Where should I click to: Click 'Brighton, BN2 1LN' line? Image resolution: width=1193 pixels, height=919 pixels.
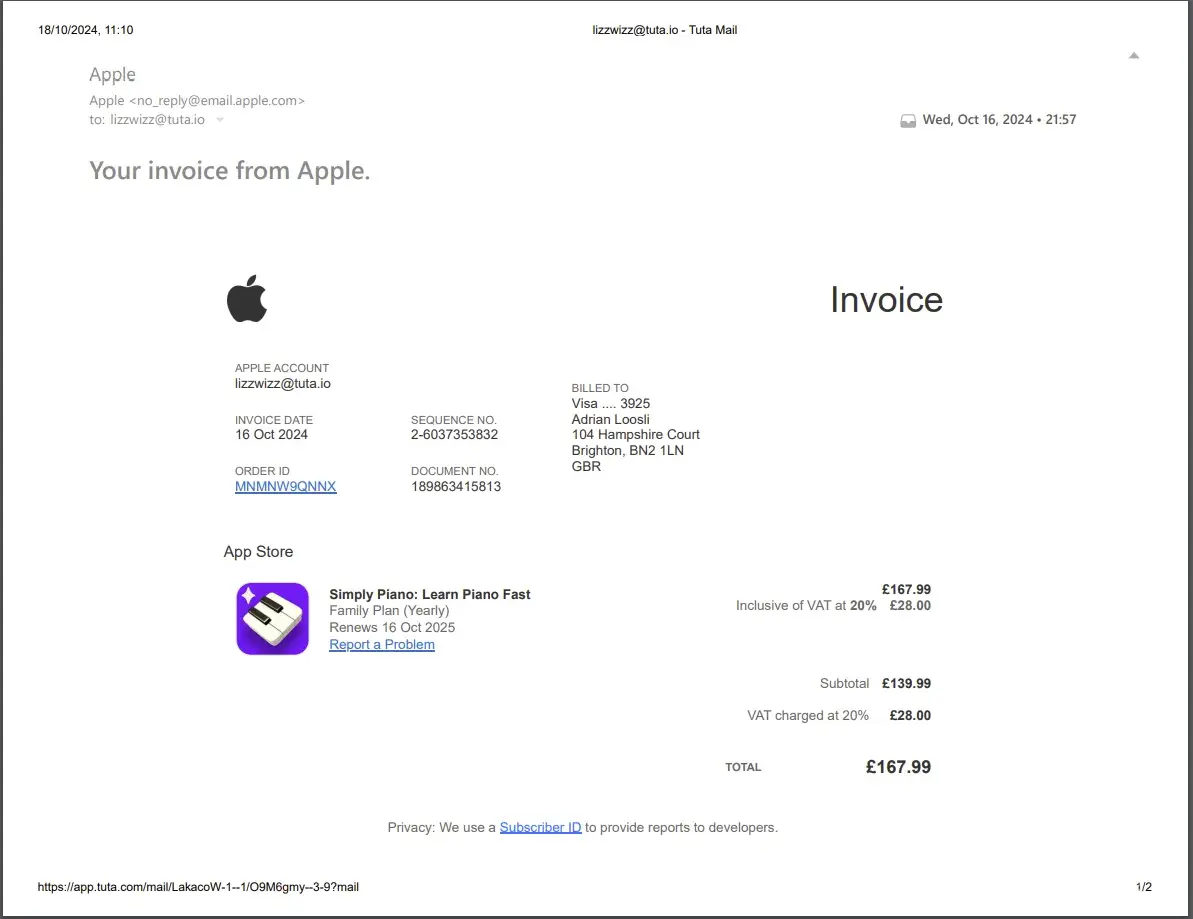(x=628, y=450)
